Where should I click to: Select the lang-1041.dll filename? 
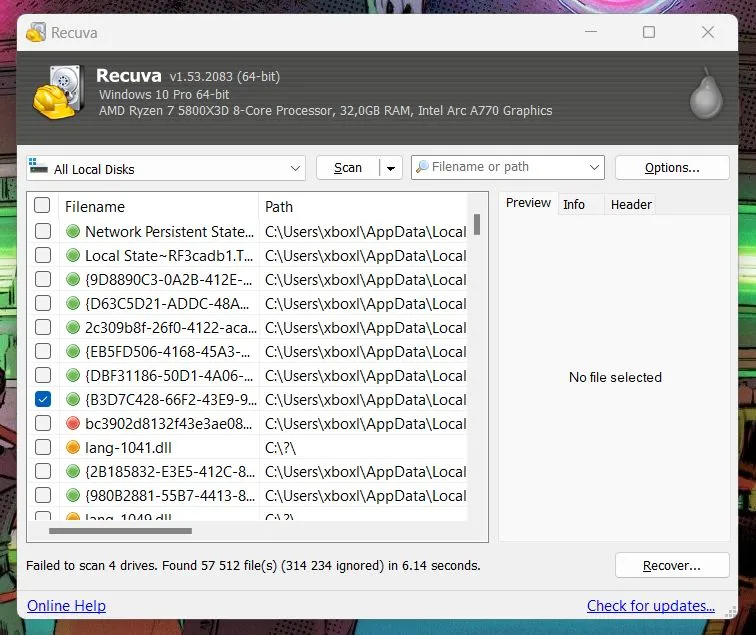point(128,447)
